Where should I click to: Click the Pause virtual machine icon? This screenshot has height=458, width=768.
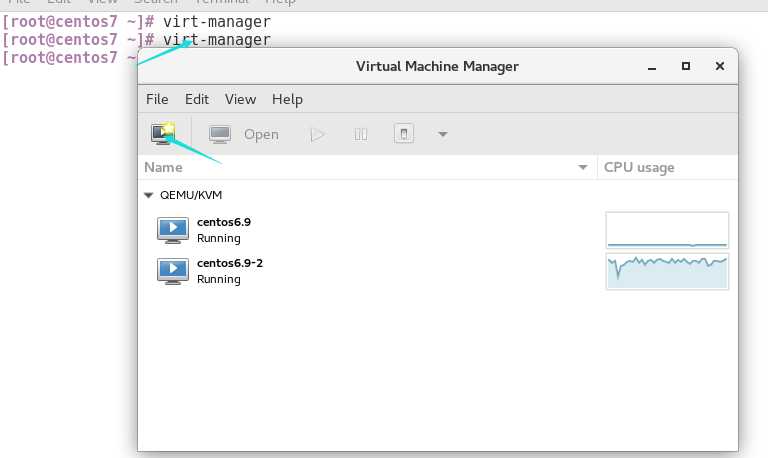360,134
